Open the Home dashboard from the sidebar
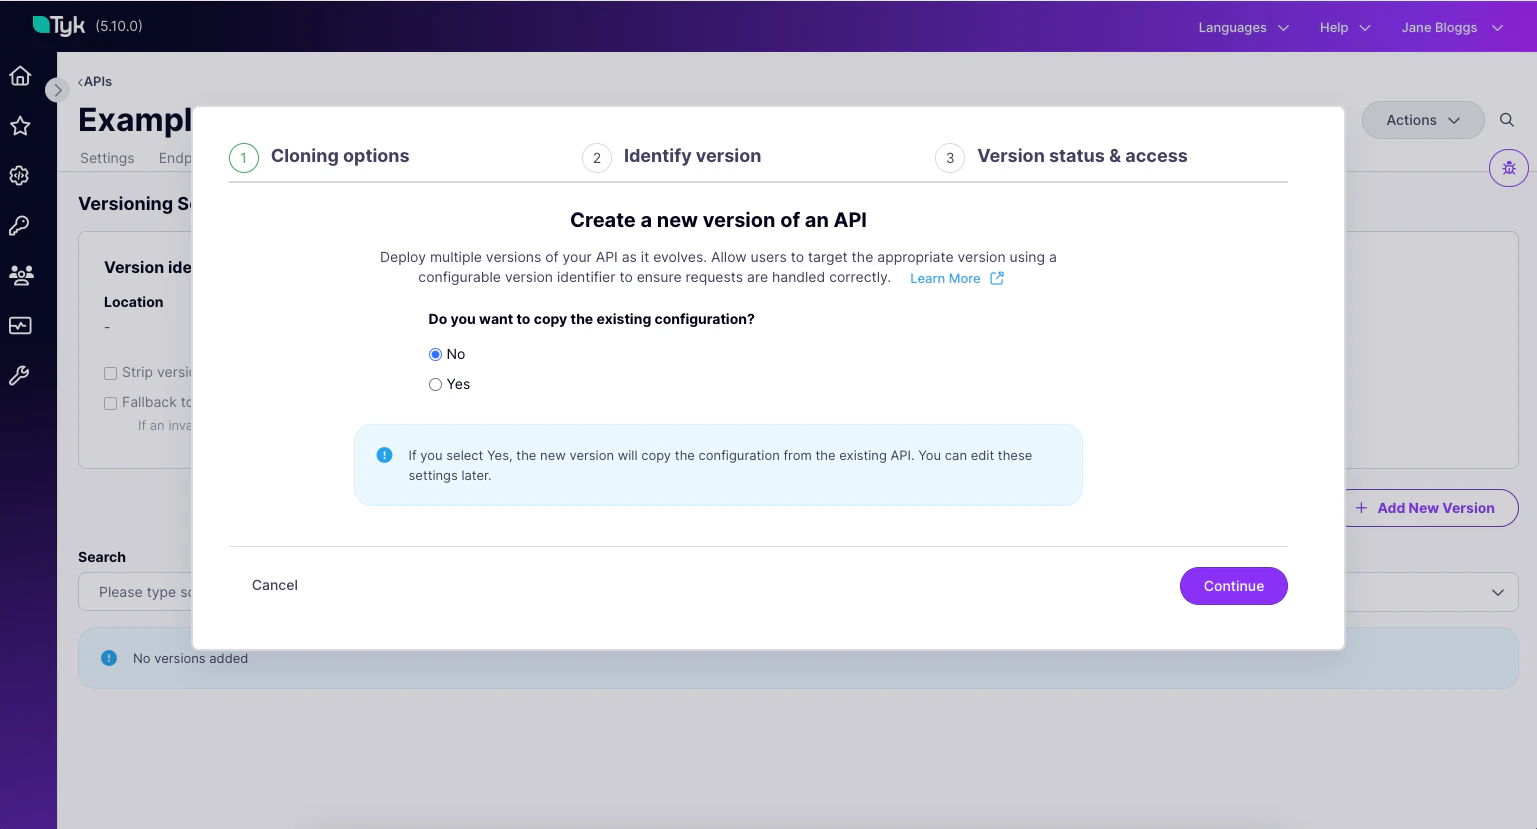This screenshot has height=829, width=1537. click(x=20, y=76)
